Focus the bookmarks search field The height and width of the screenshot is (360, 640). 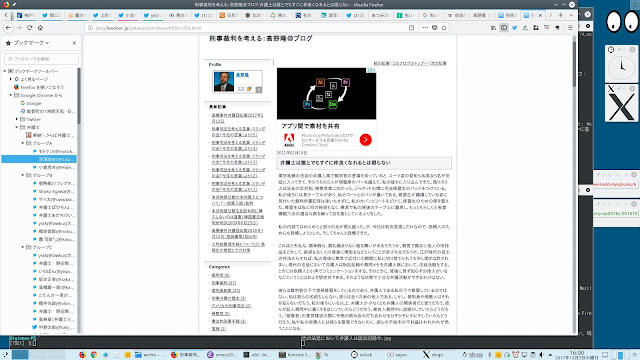(41, 59)
